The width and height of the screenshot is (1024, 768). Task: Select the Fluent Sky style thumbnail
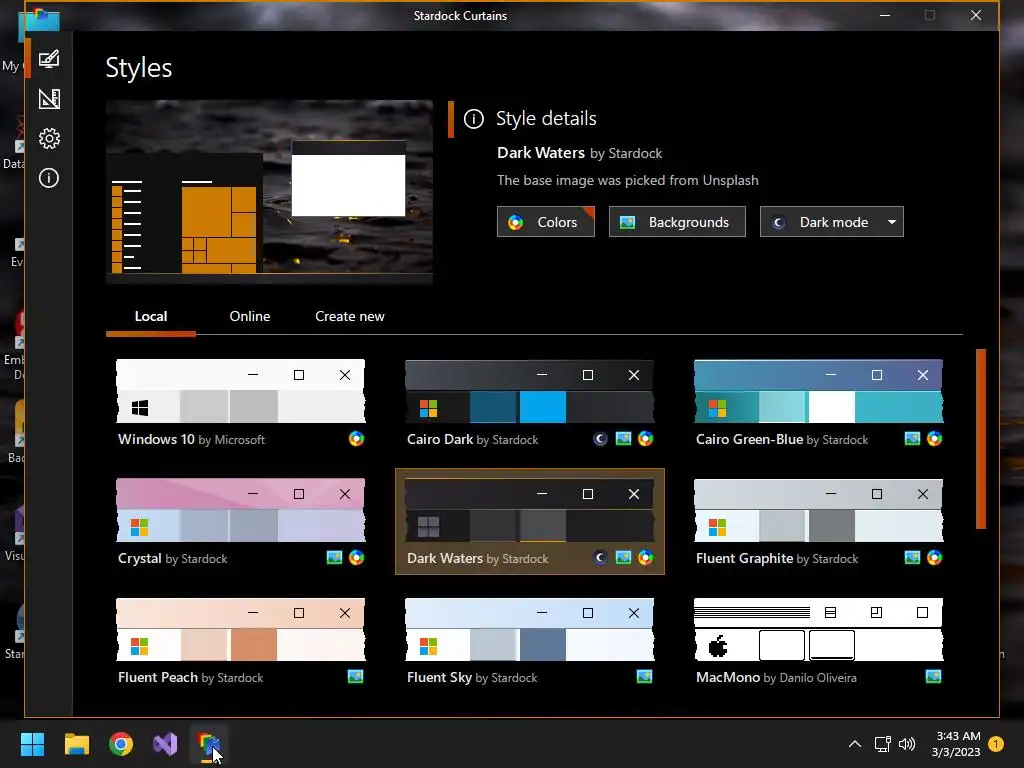coord(530,629)
